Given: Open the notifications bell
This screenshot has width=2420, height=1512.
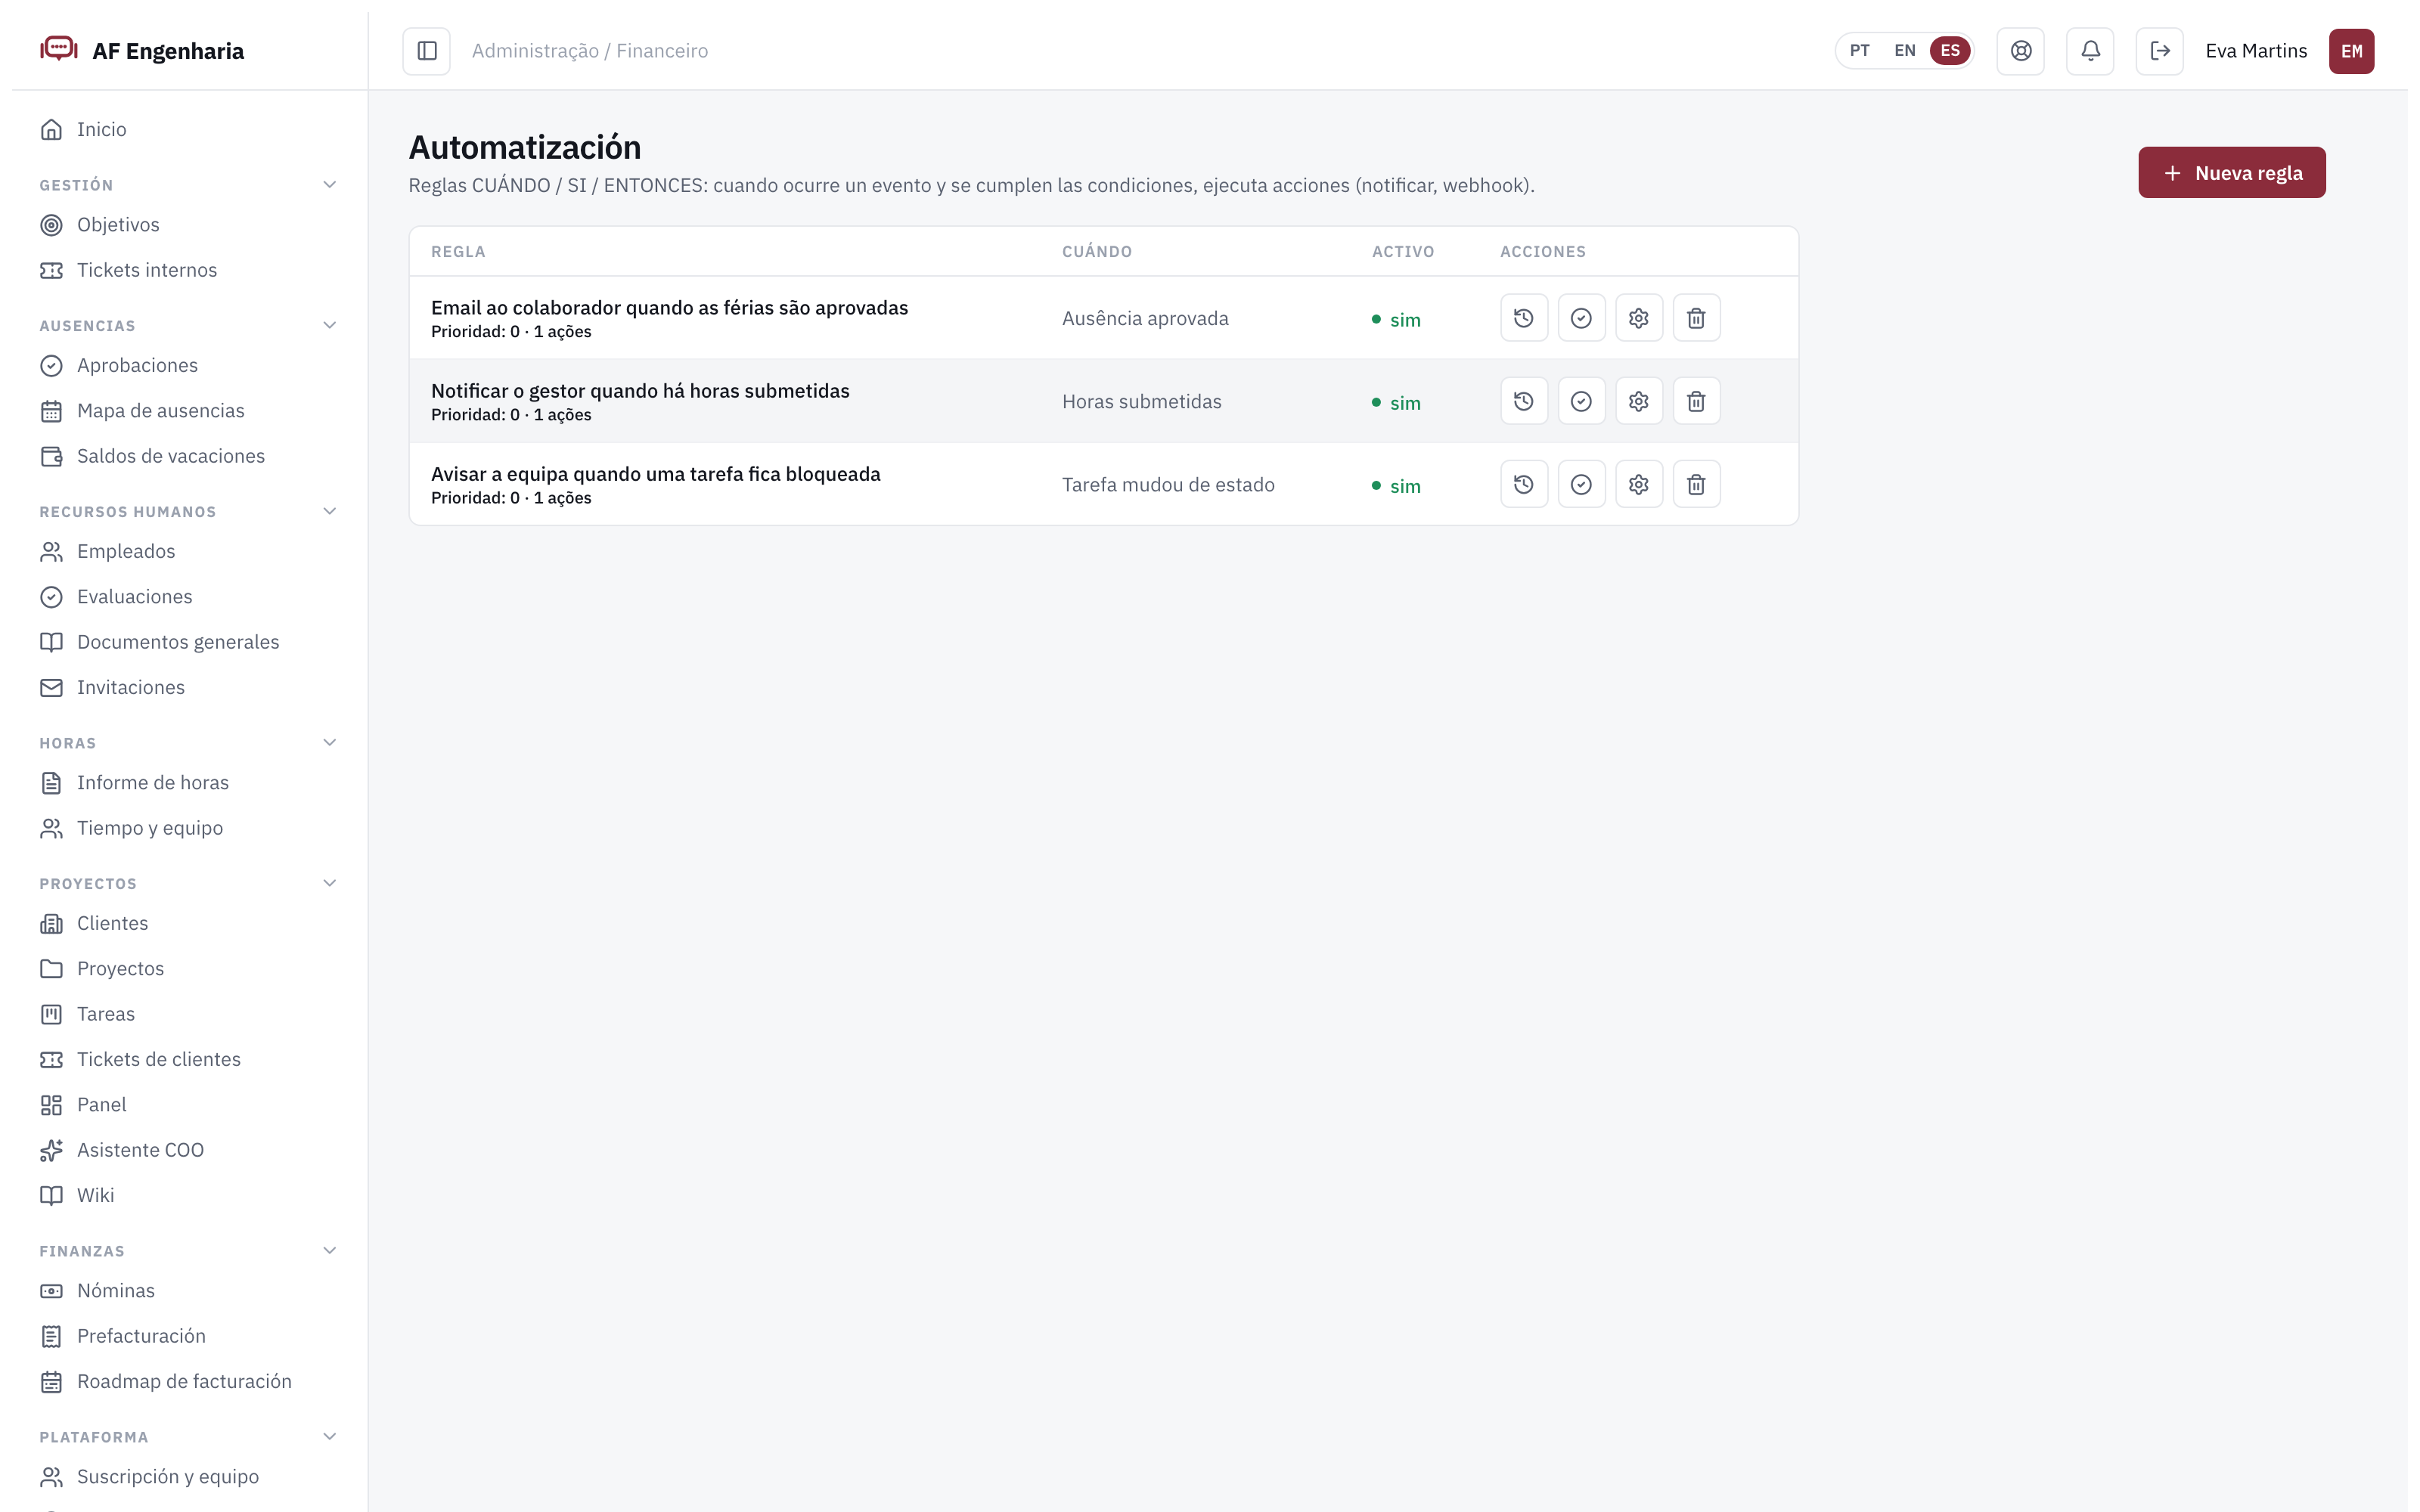Looking at the screenshot, I should (2090, 51).
